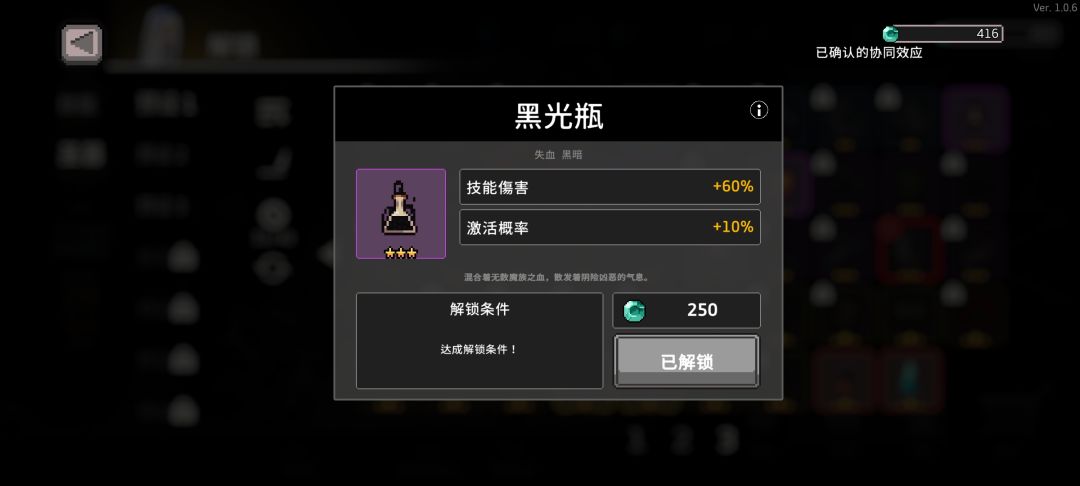Tap the 失血 tag under title
This screenshot has width=1080, height=486.
(545, 155)
